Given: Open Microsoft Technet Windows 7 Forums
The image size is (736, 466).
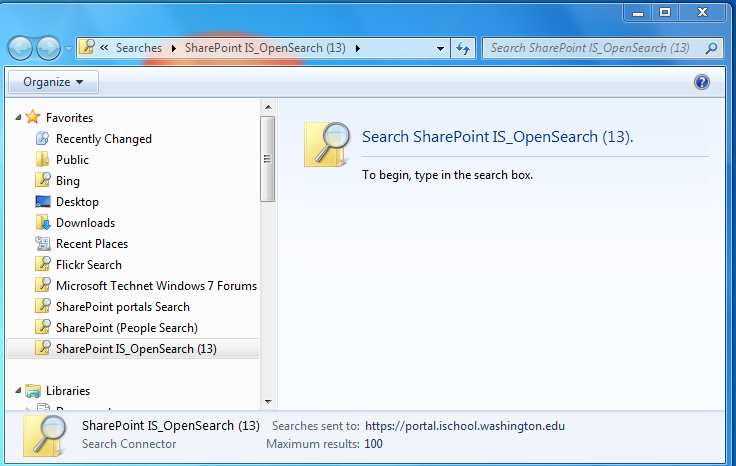Looking at the screenshot, I should click(x=156, y=286).
